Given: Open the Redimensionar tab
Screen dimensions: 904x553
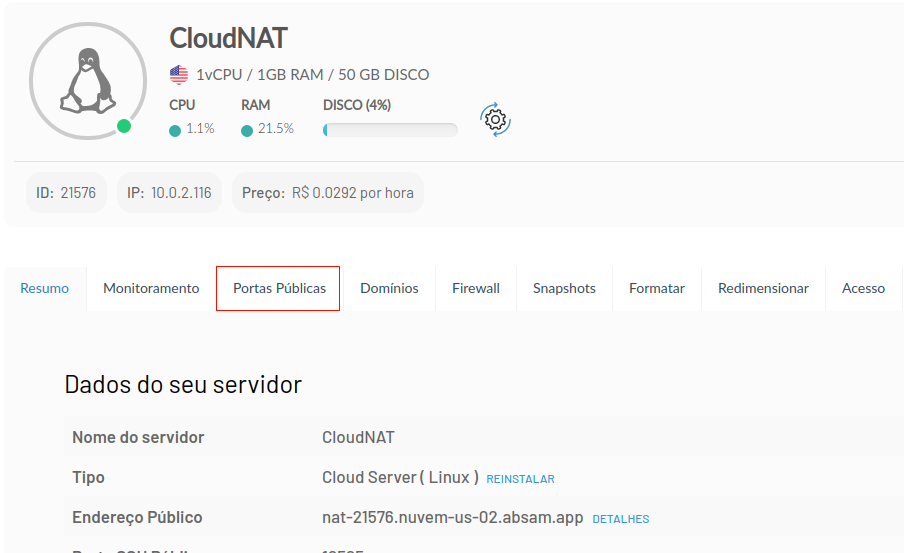Looking at the screenshot, I should (763, 288).
